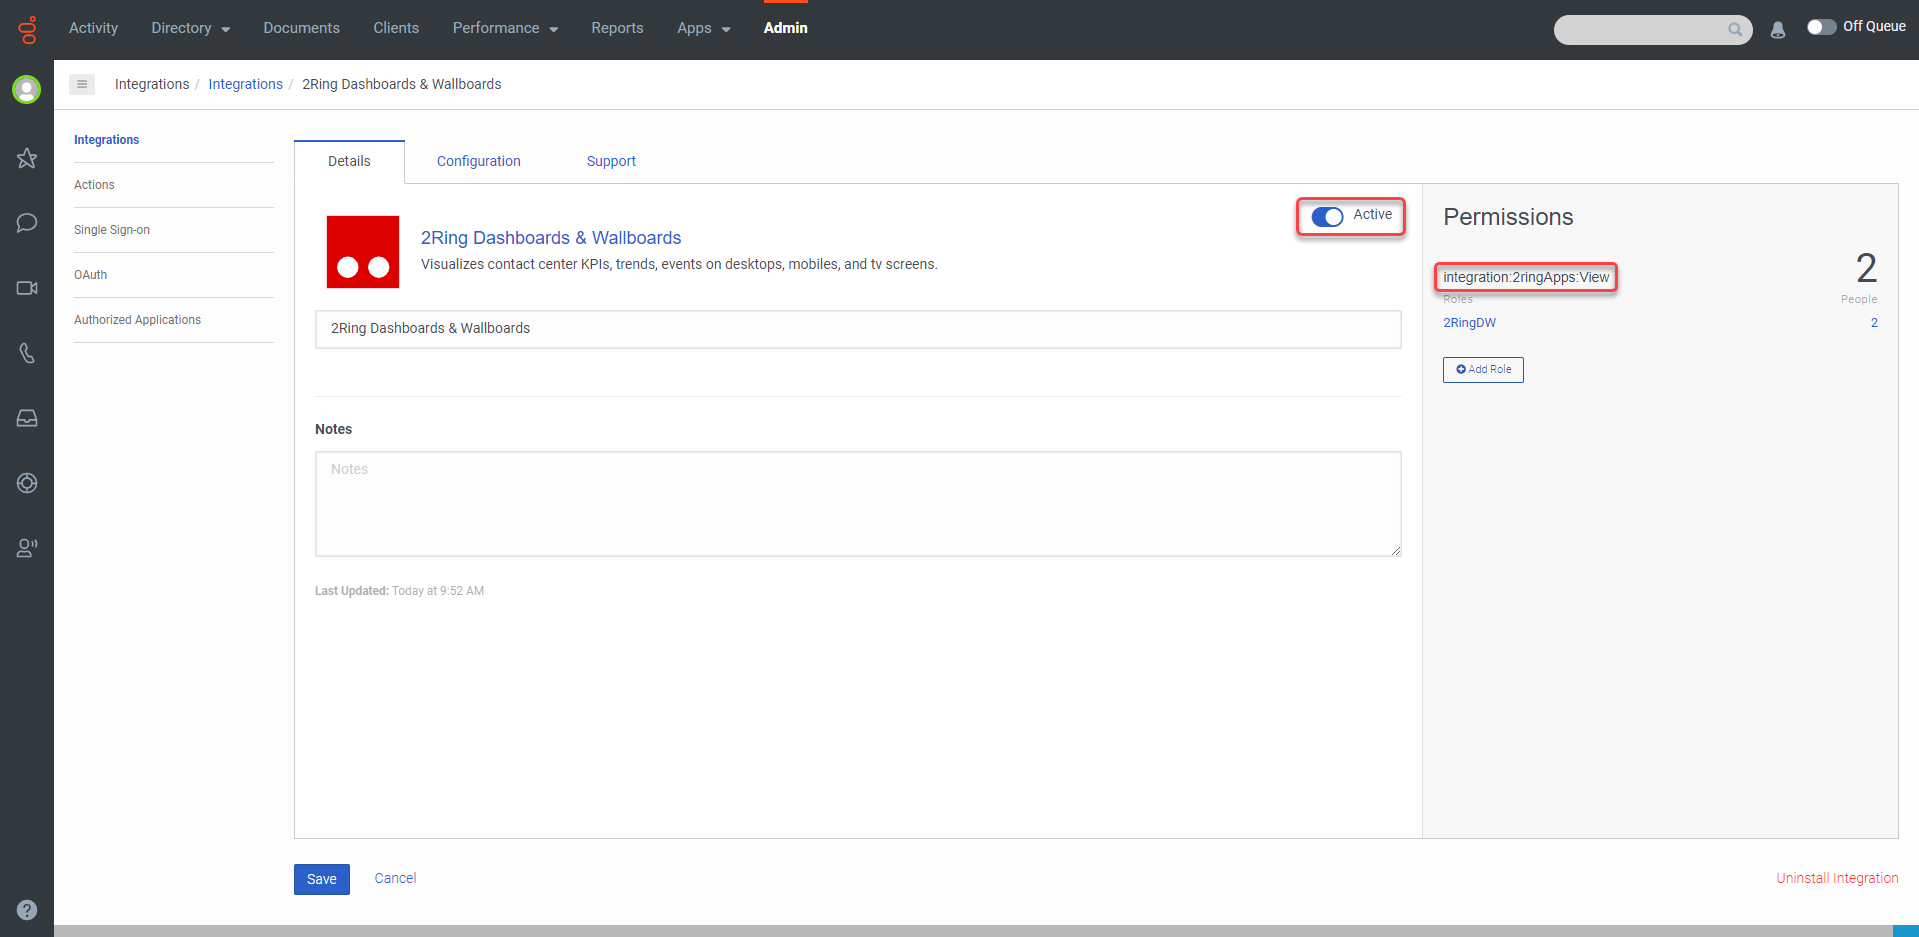The height and width of the screenshot is (937, 1919).
Task: Open the phone calls panel icon
Action: pos(26,353)
